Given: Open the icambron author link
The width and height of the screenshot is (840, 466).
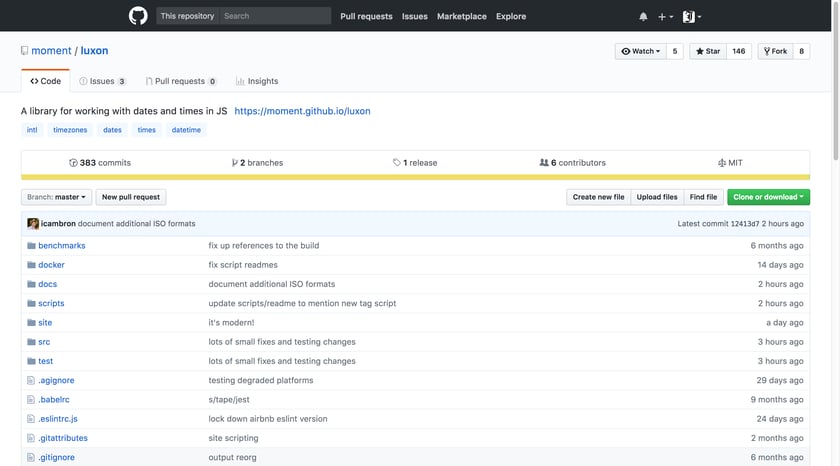Looking at the screenshot, I should [58, 223].
